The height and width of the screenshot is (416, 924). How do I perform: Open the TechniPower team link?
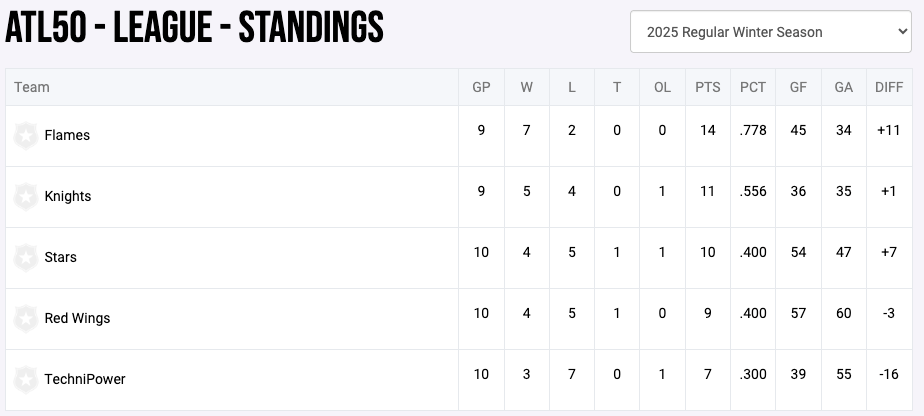pyautogui.click(x=85, y=380)
